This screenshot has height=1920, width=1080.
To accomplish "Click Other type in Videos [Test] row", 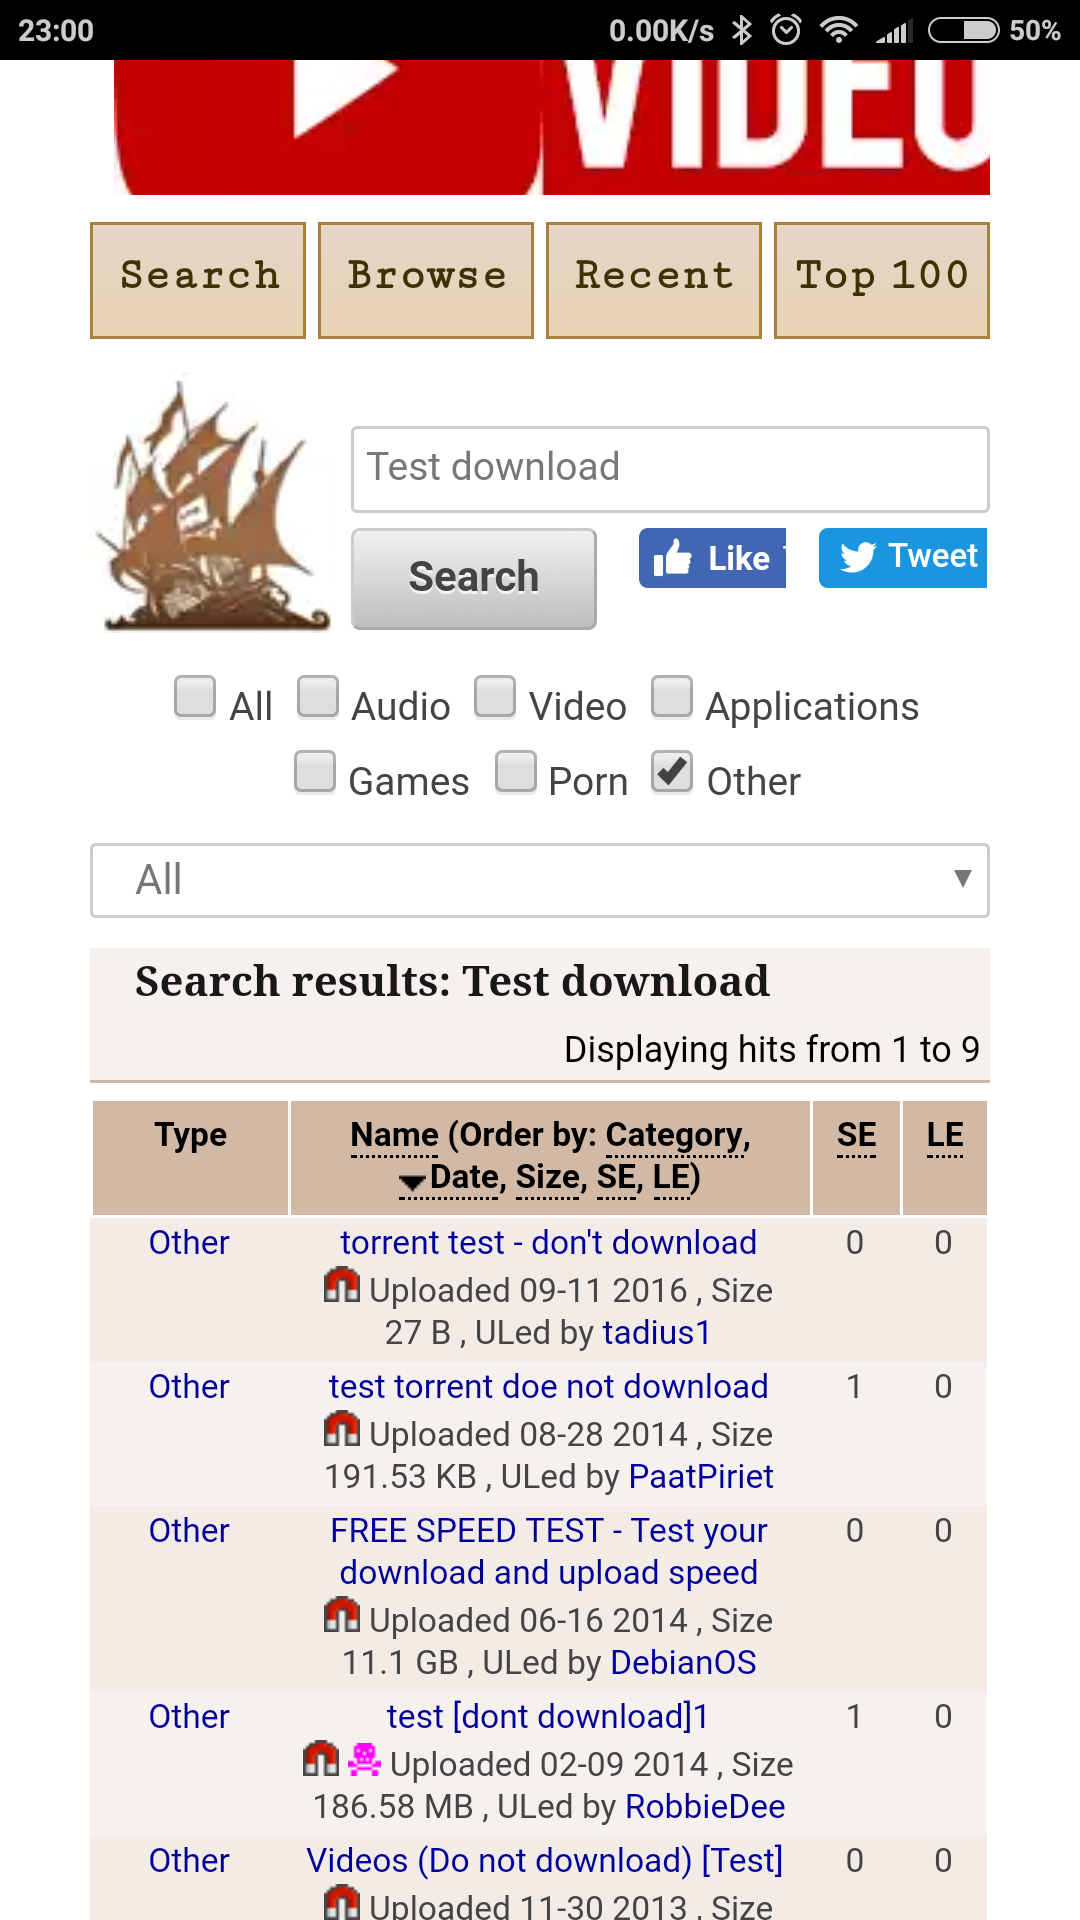I will [189, 1861].
